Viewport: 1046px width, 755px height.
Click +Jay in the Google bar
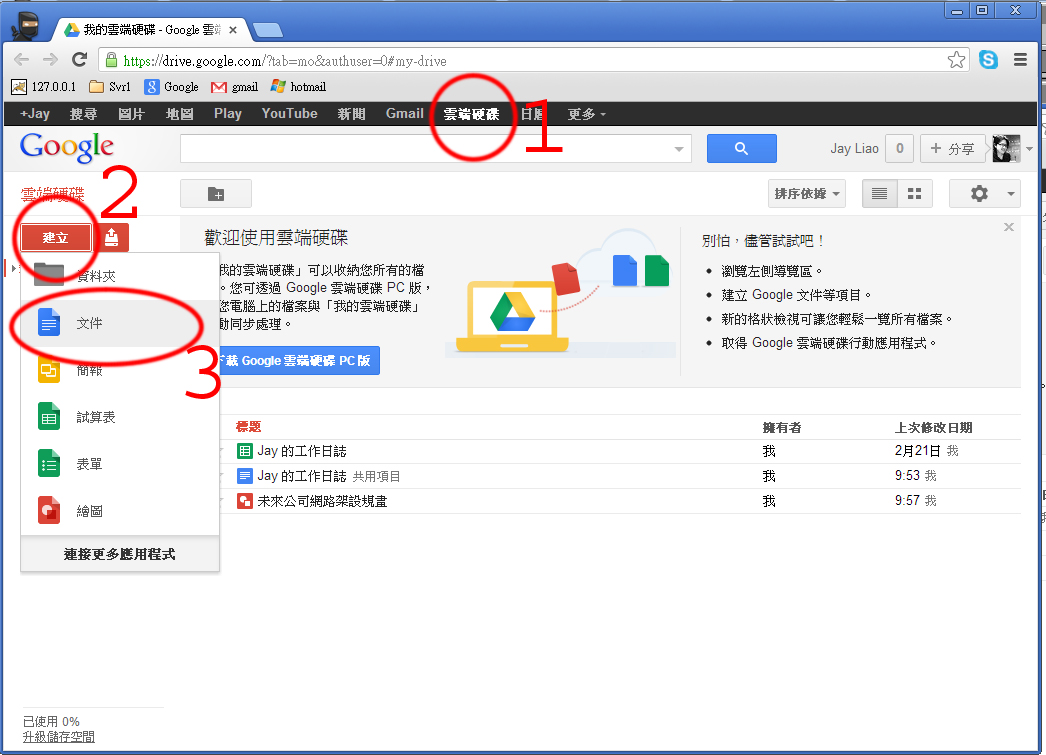35,114
